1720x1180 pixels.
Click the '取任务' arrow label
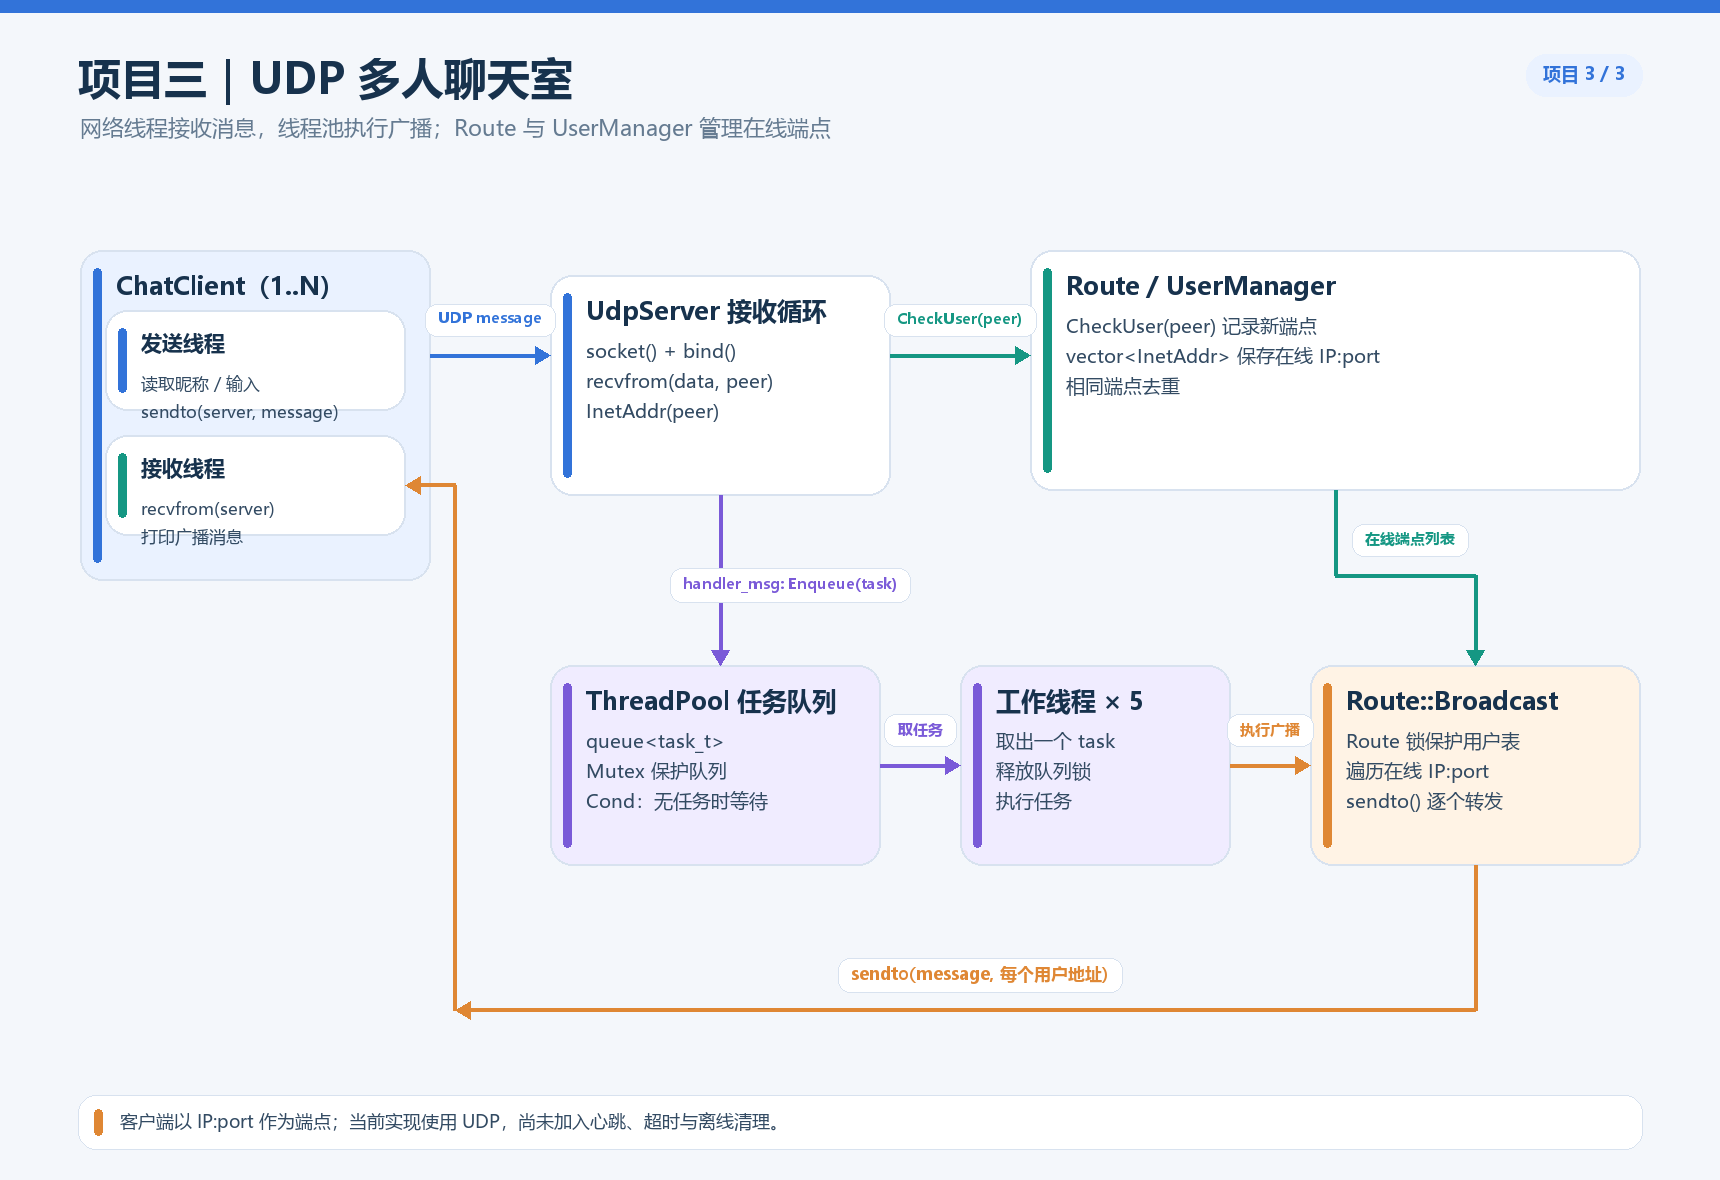pyautogui.click(x=920, y=731)
